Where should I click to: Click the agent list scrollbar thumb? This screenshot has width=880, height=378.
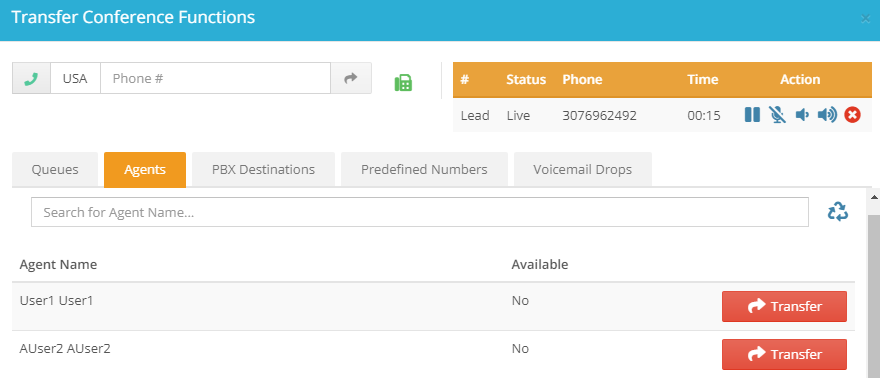[874, 295]
